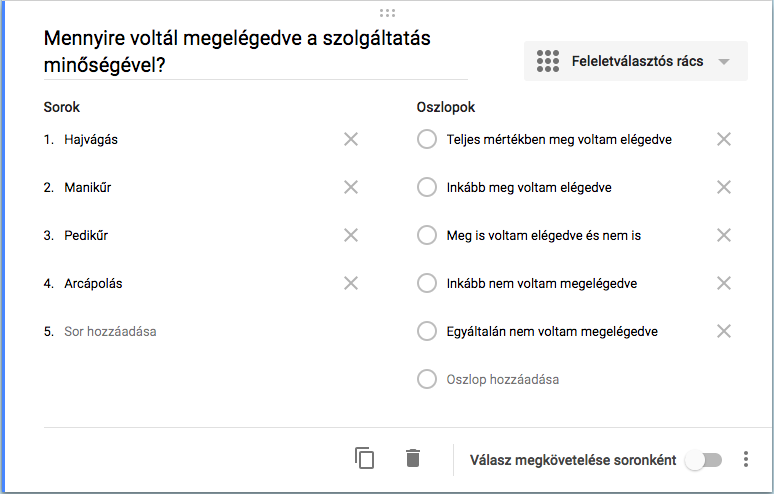
Task: Remove column 'Meg is voltam elégedve és nem is'
Action: [724, 235]
